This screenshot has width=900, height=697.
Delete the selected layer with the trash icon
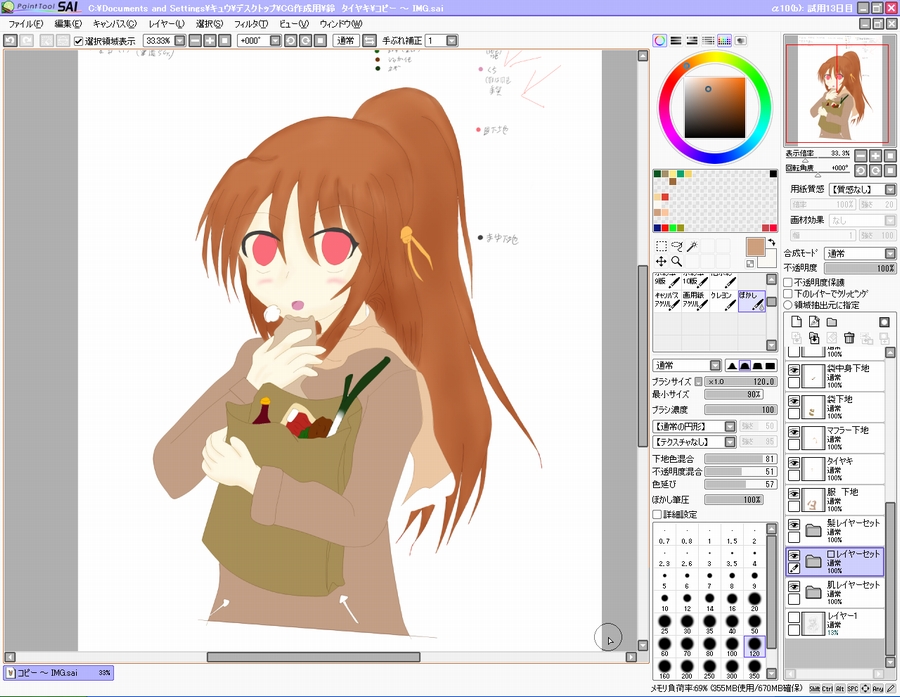click(x=849, y=338)
